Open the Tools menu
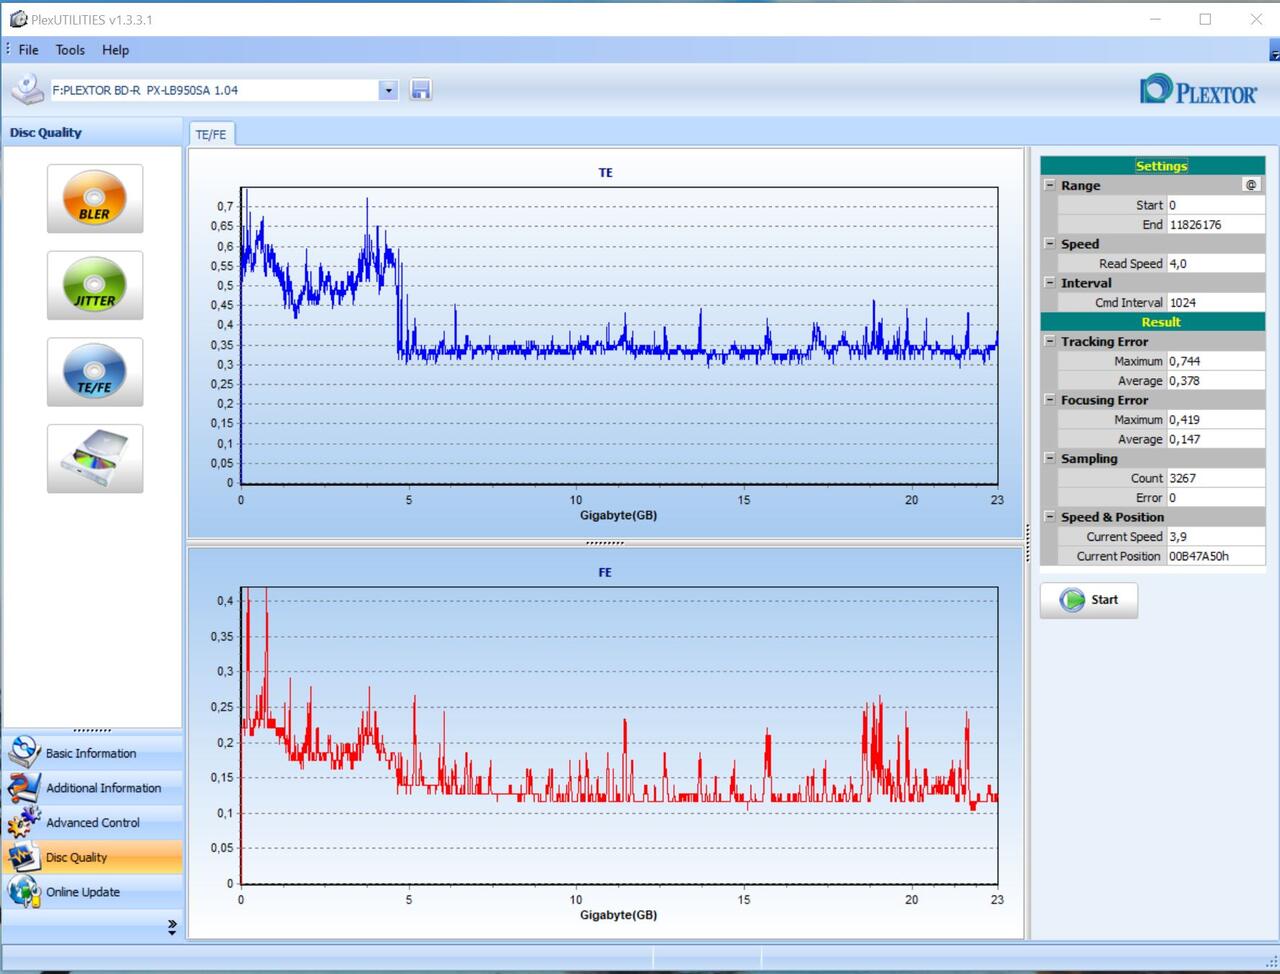Viewport: 1280px width, 974px height. coord(70,50)
